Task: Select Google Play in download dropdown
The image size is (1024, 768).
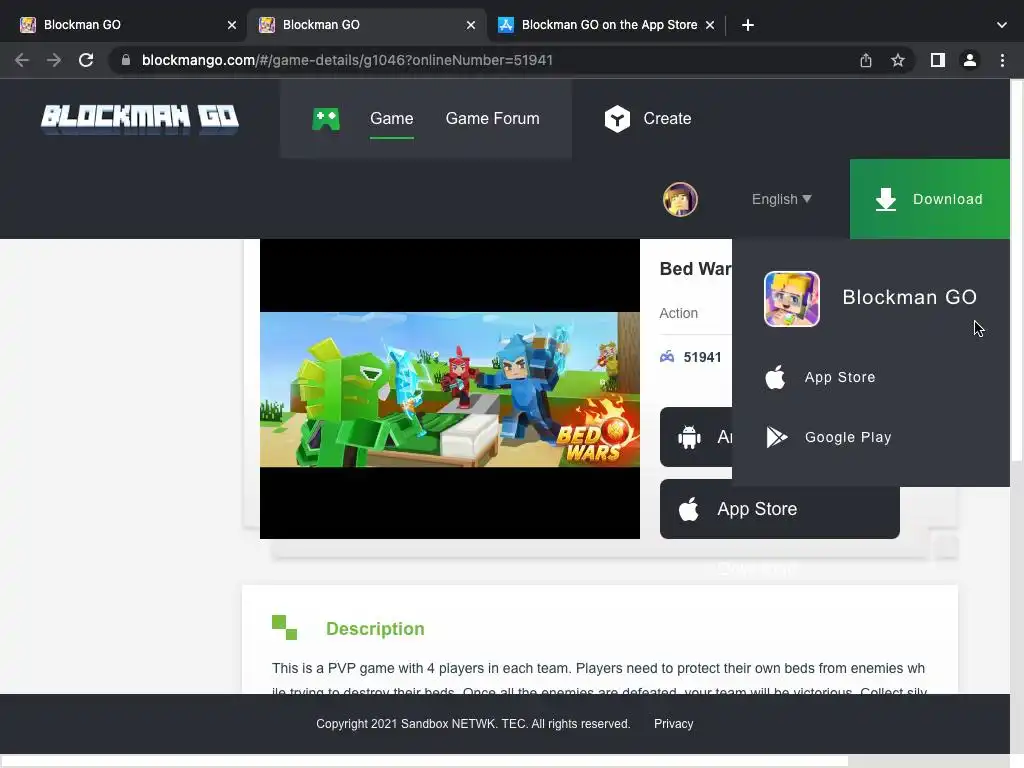Action: click(x=848, y=438)
